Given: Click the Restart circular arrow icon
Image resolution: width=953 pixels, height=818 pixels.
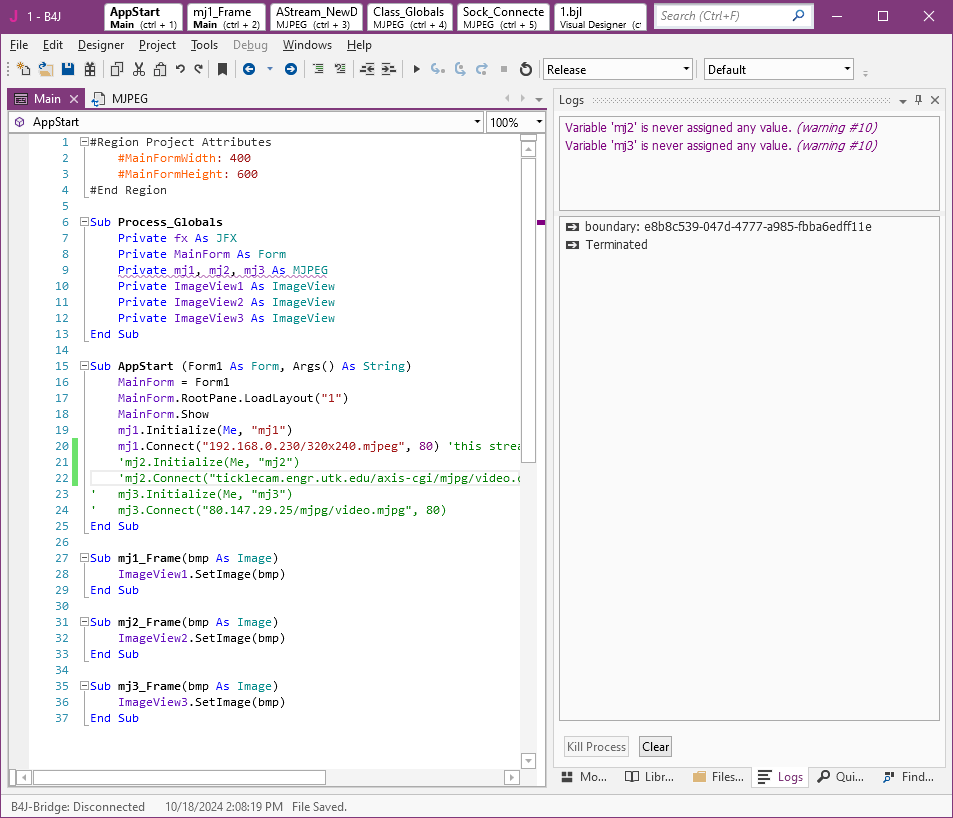Looking at the screenshot, I should click(x=526, y=69).
